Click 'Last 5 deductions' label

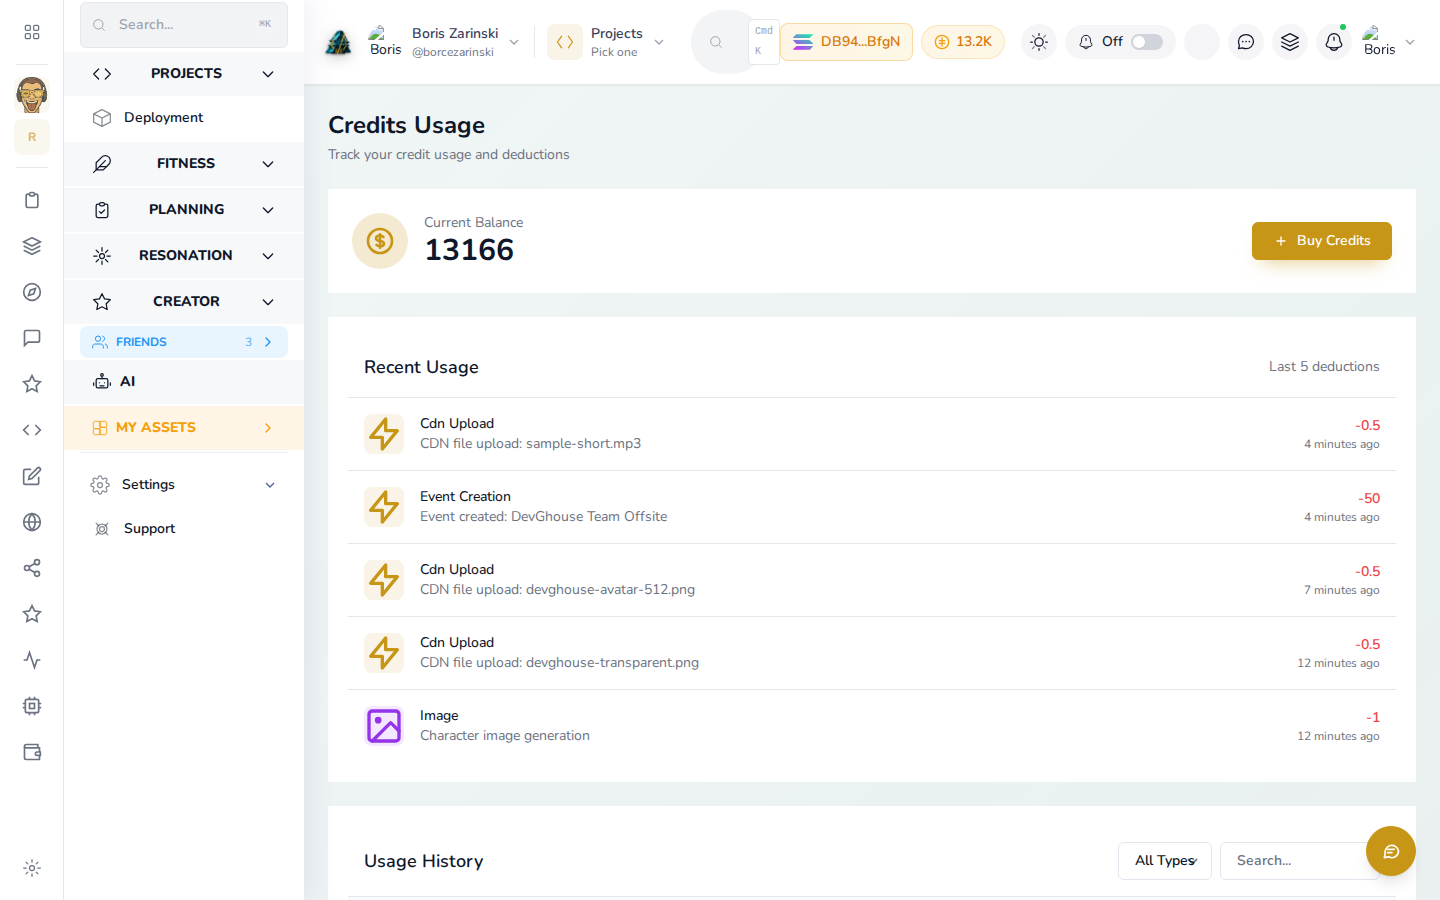point(1324,367)
